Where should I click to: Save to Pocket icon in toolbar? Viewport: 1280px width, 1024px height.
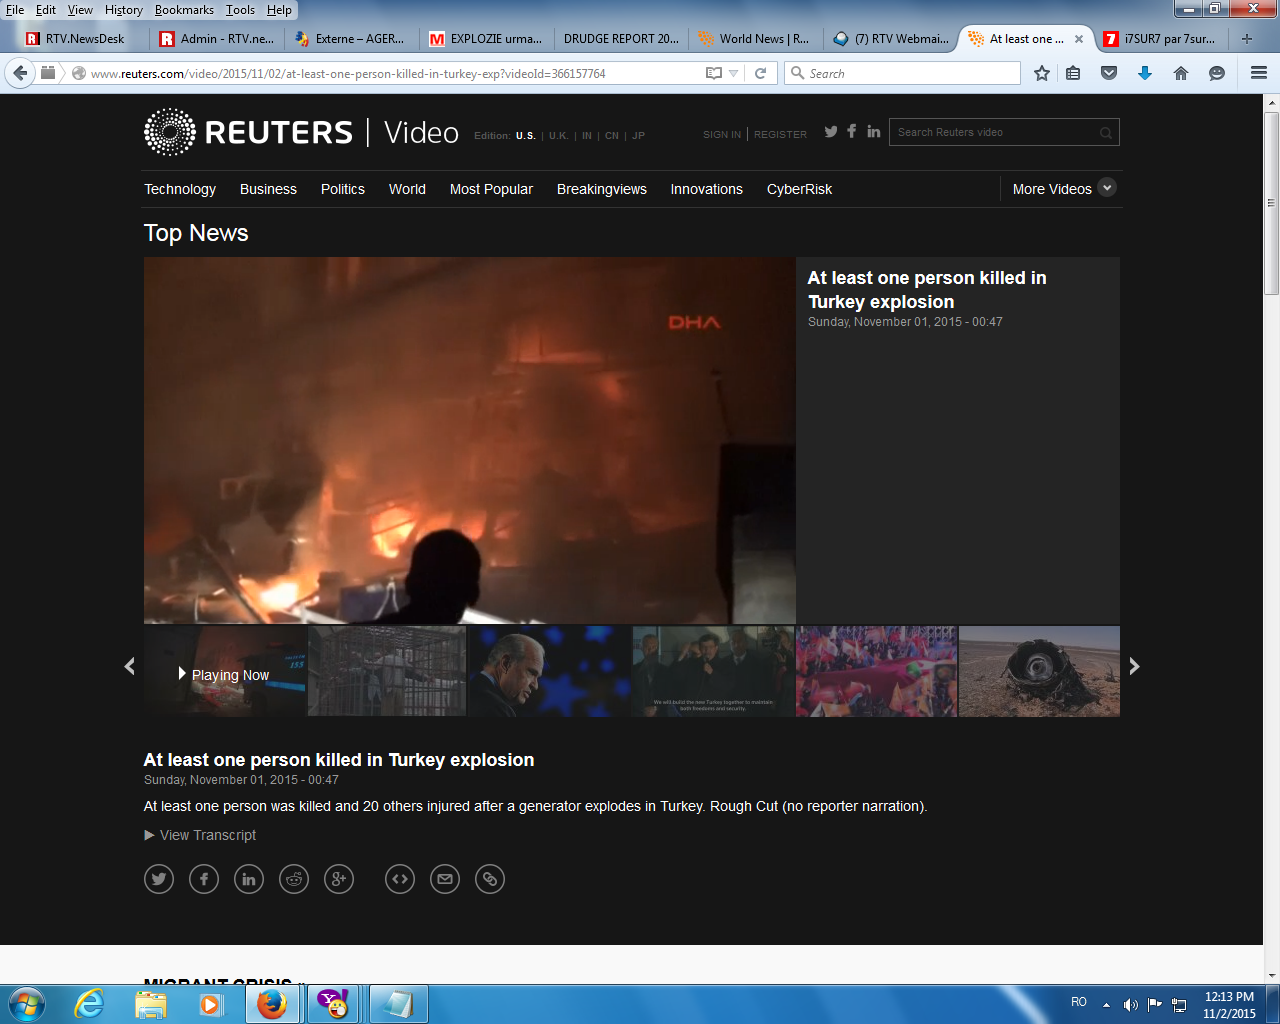click(1109, 73)
